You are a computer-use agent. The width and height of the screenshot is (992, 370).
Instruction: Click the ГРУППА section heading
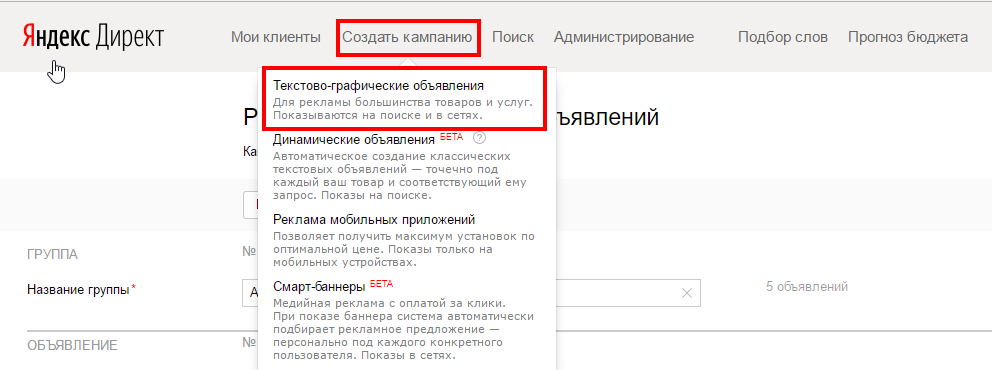pyautogui.click(x=53, y=255)
